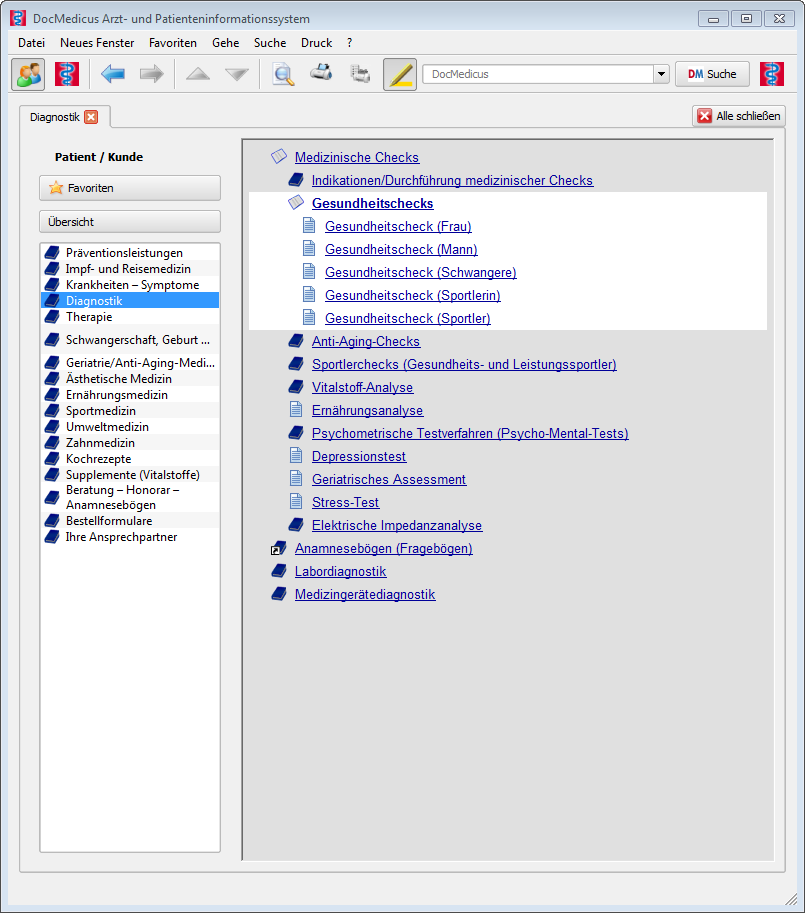805x913 pixels.
Task: Click document icon next to Ernährungsanalyse
Action: point(296,409)
